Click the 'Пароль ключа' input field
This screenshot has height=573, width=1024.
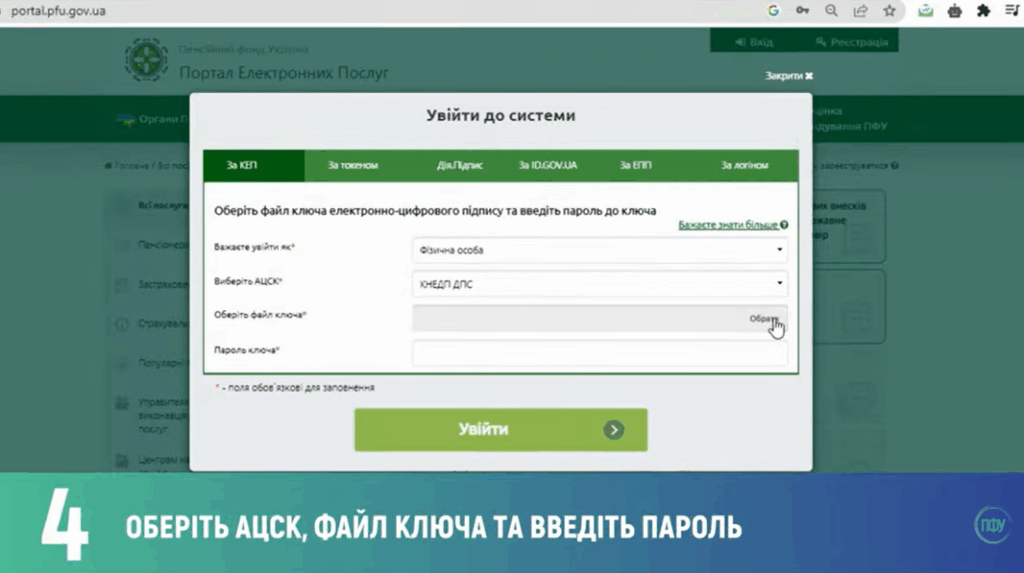[599, 353]
